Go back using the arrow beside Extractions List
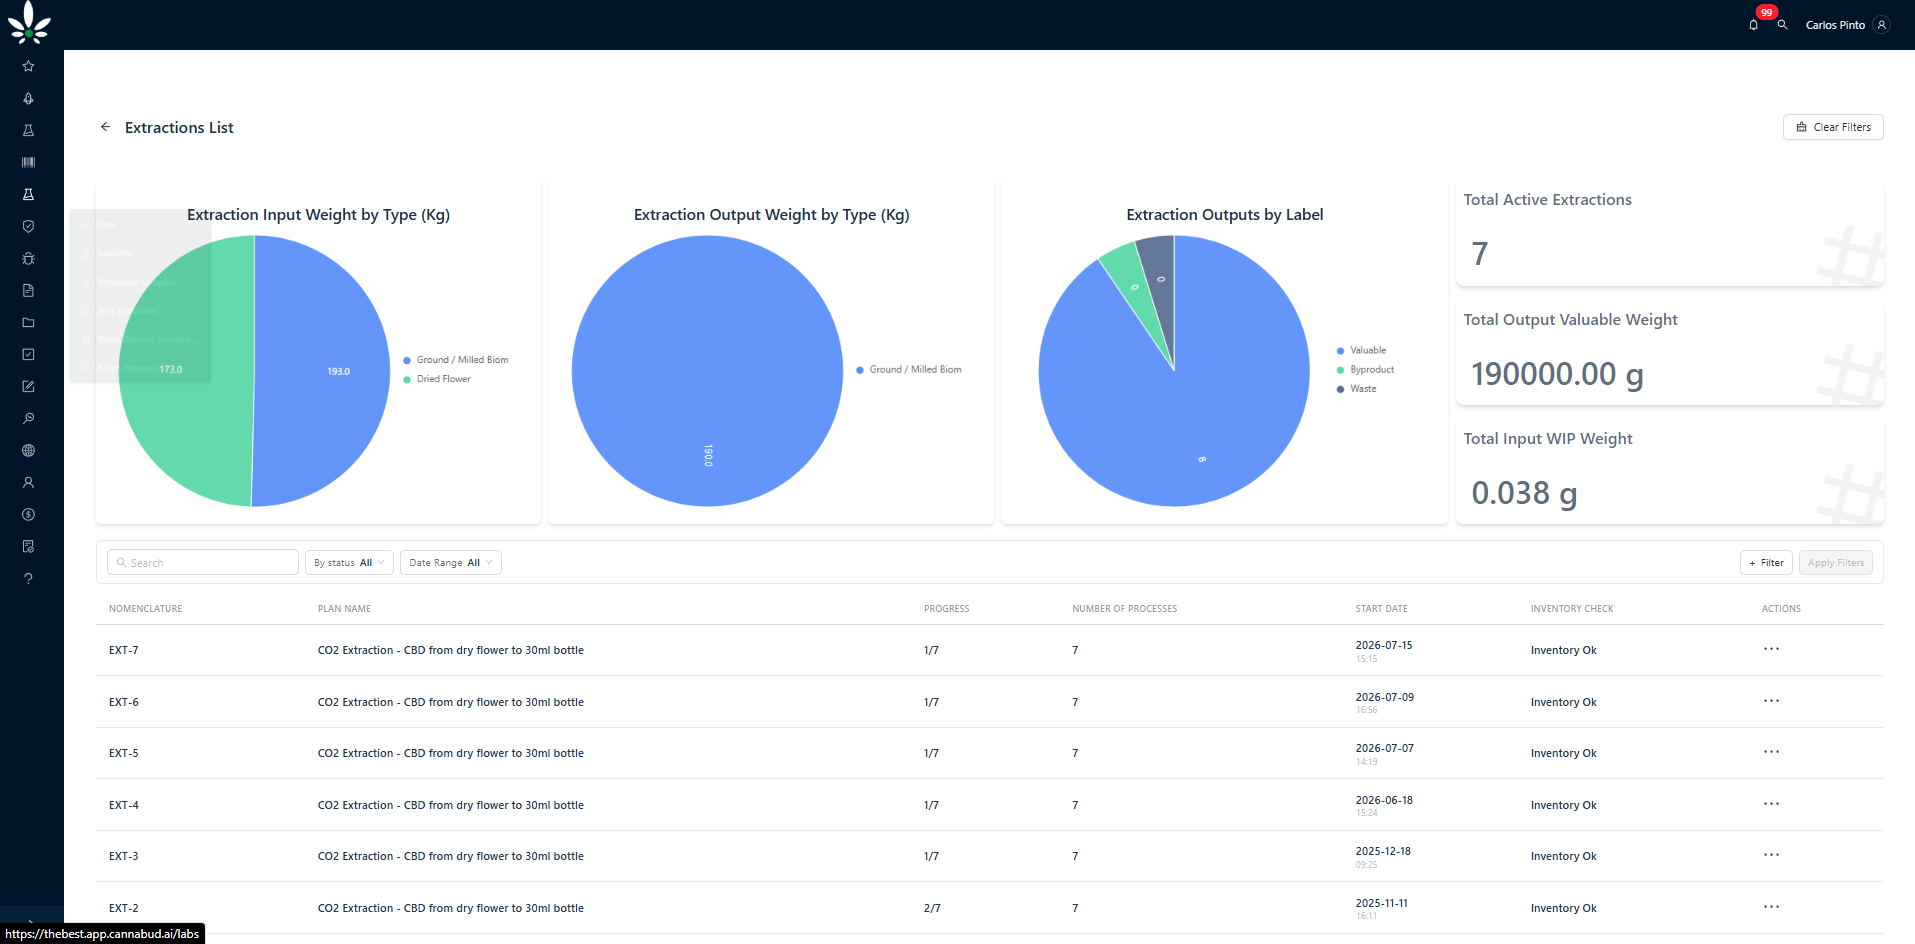This screenshot has height=944, width=1915. (x=105, y=127)
